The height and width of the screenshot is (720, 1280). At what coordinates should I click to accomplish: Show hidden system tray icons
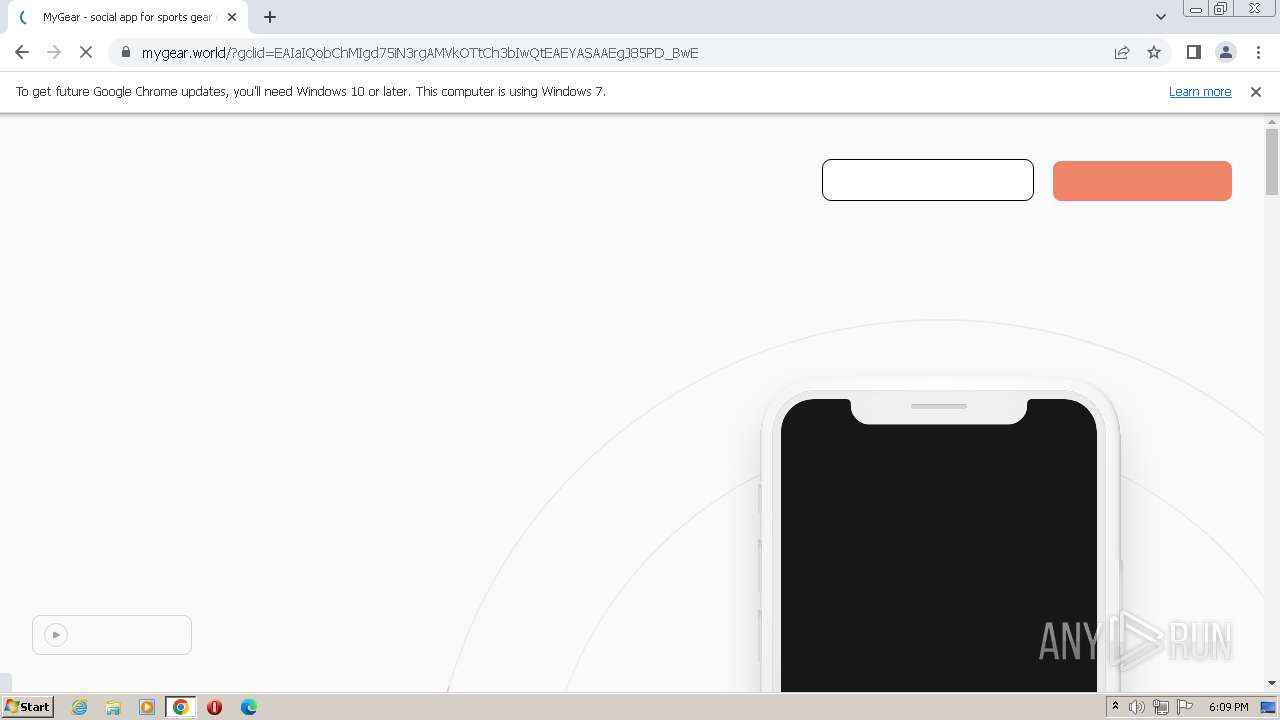[x=1115, y=707]
